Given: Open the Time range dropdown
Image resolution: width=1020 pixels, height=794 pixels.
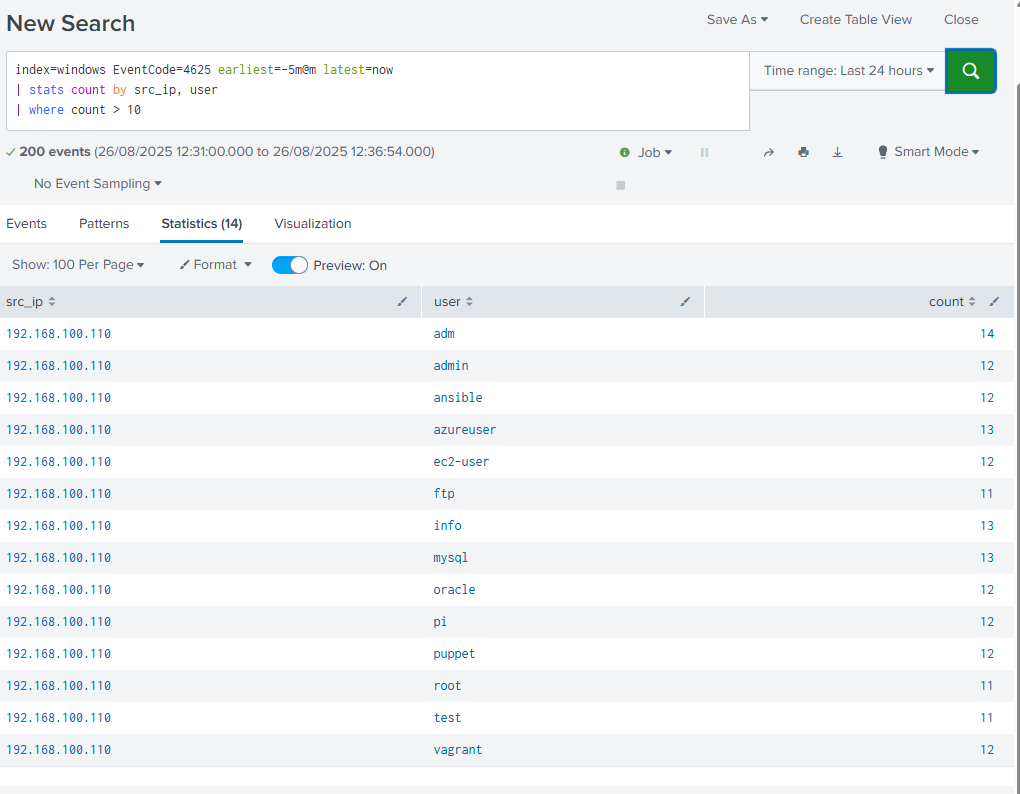Looking at the screenshot, I should click(x=848, y=71).
